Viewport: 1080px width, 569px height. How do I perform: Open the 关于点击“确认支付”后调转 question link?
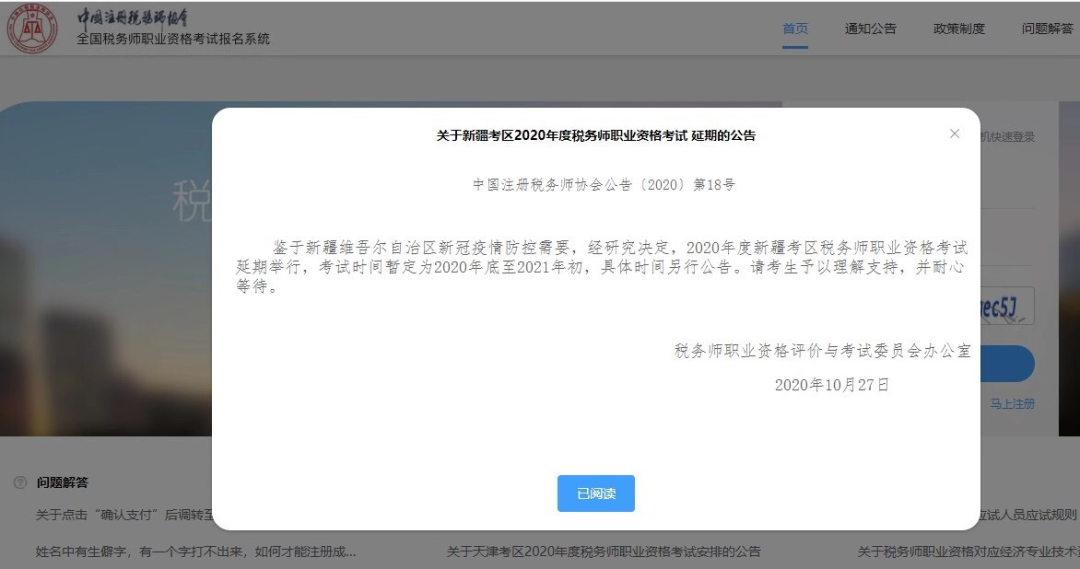[125, 515]
